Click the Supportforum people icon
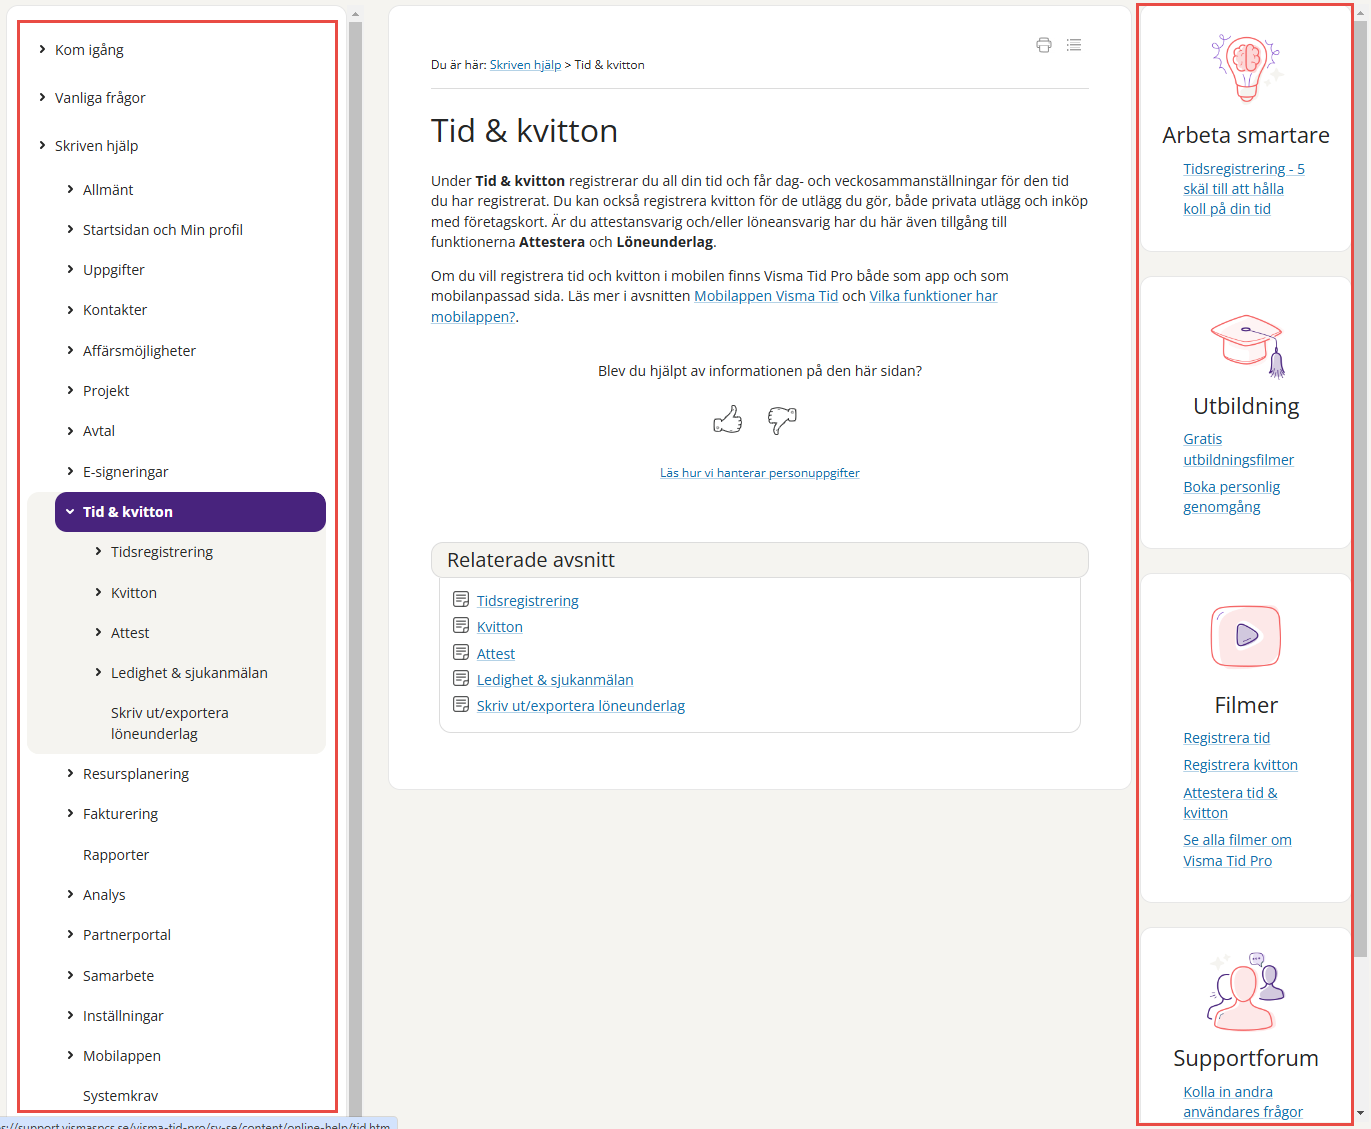 (1246, 992)
